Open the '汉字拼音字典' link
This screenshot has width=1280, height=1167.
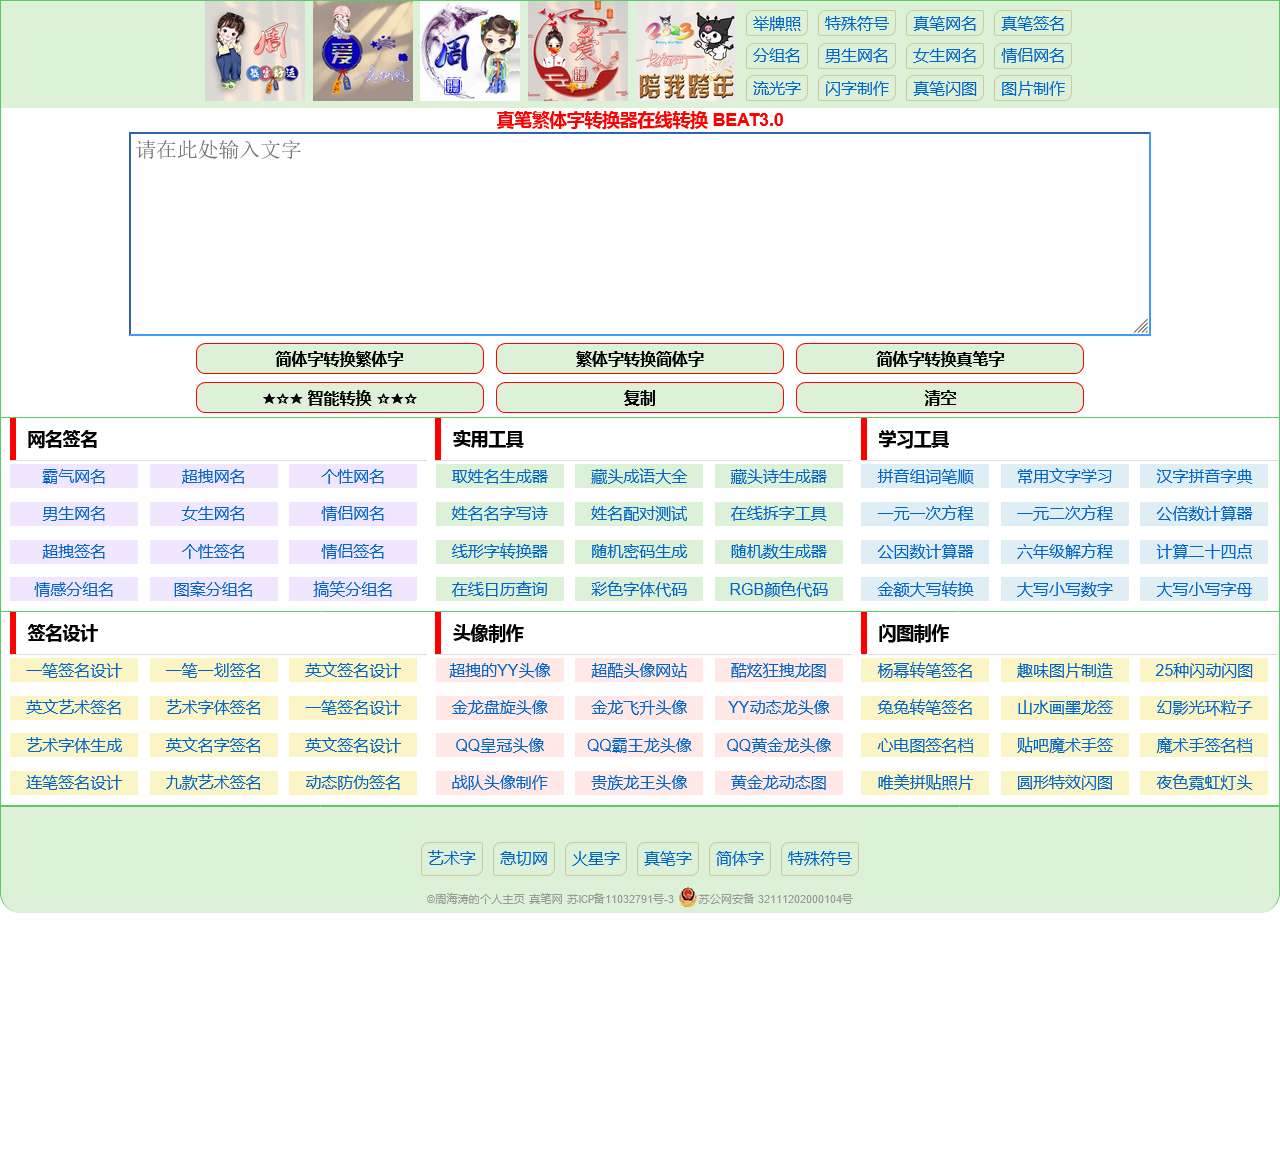click(1204, 477)
